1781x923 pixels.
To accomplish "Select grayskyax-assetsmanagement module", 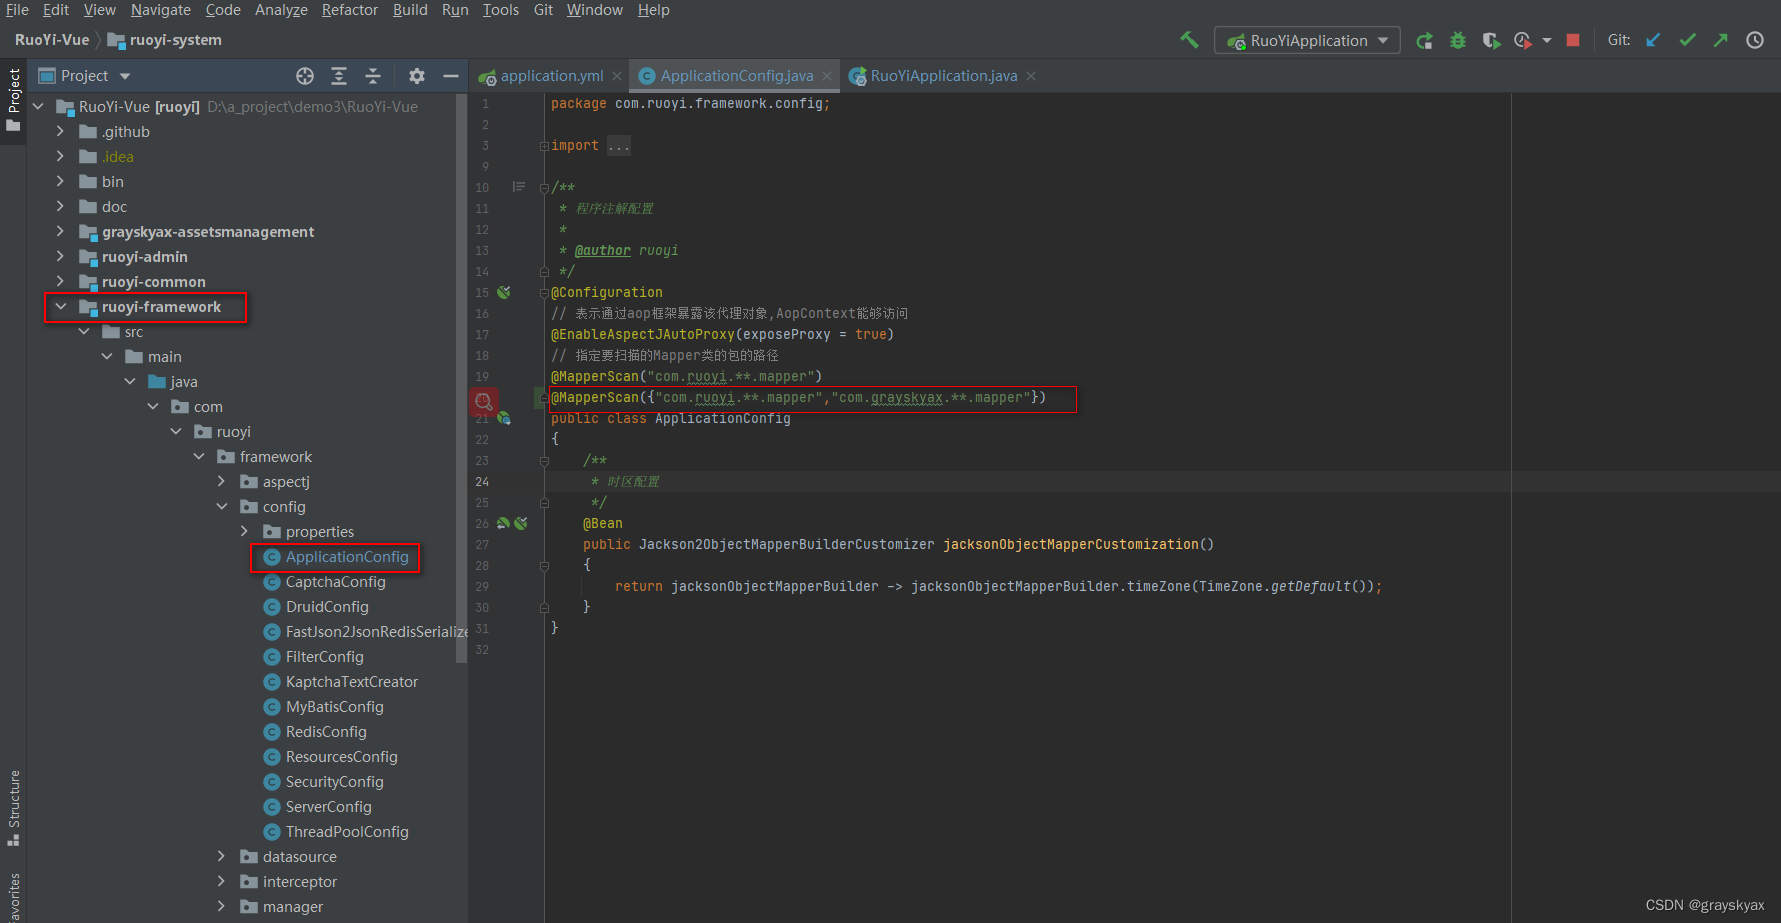I will tap(208, 231).
